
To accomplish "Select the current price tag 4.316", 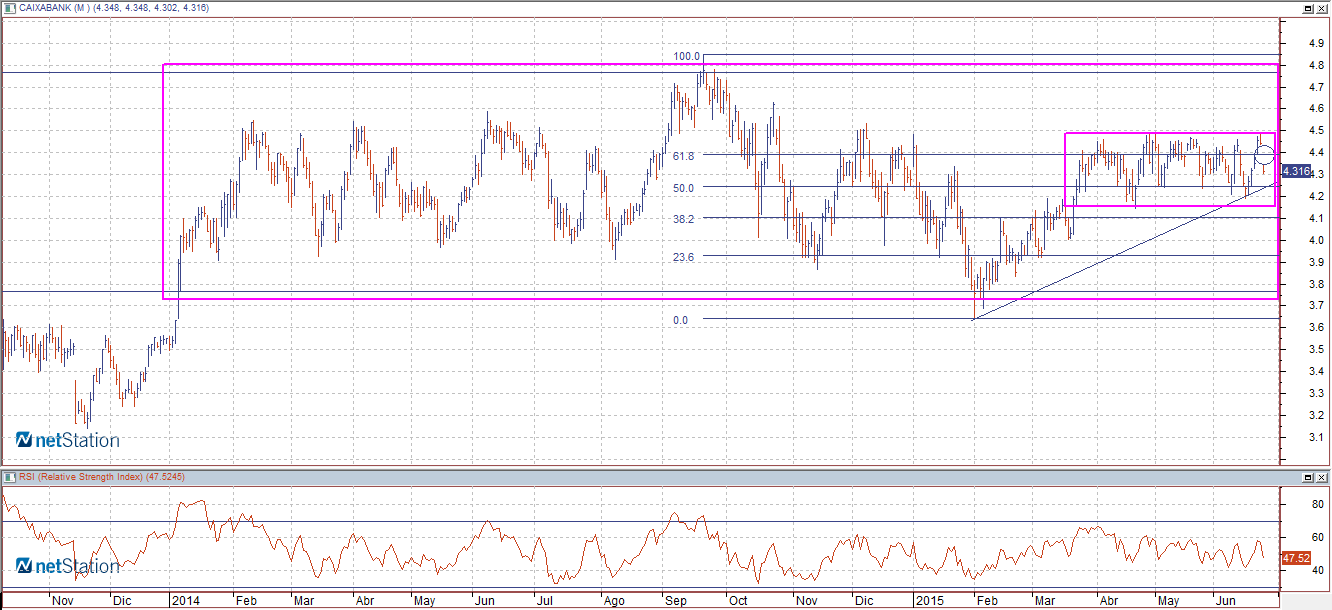I will (x=1296, y=172).
